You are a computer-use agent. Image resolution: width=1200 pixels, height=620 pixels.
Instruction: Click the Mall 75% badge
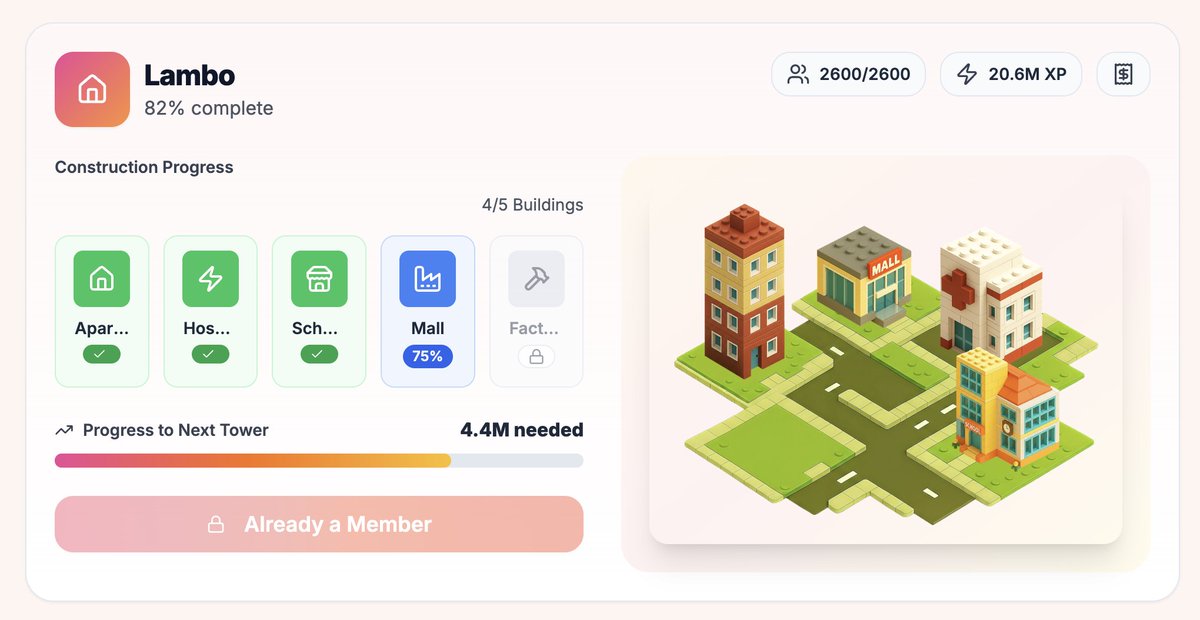(428, 356)
